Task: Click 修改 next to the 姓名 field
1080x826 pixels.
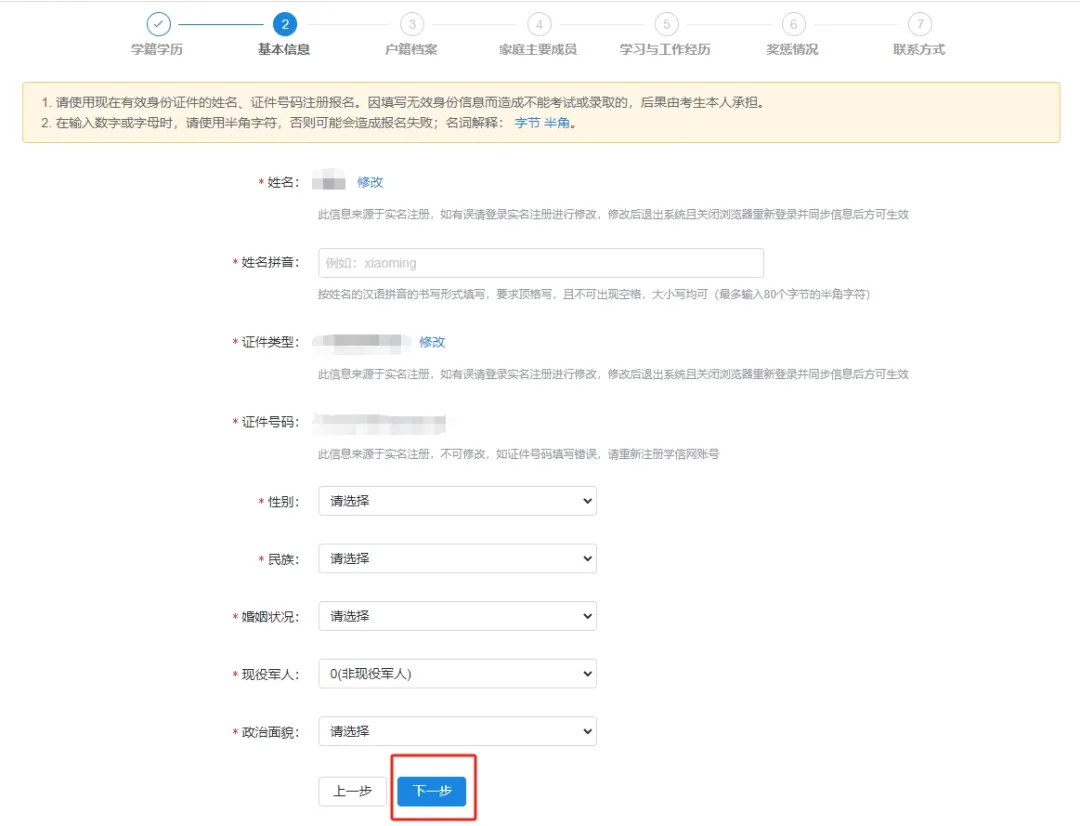Action: tap(370, 183)
